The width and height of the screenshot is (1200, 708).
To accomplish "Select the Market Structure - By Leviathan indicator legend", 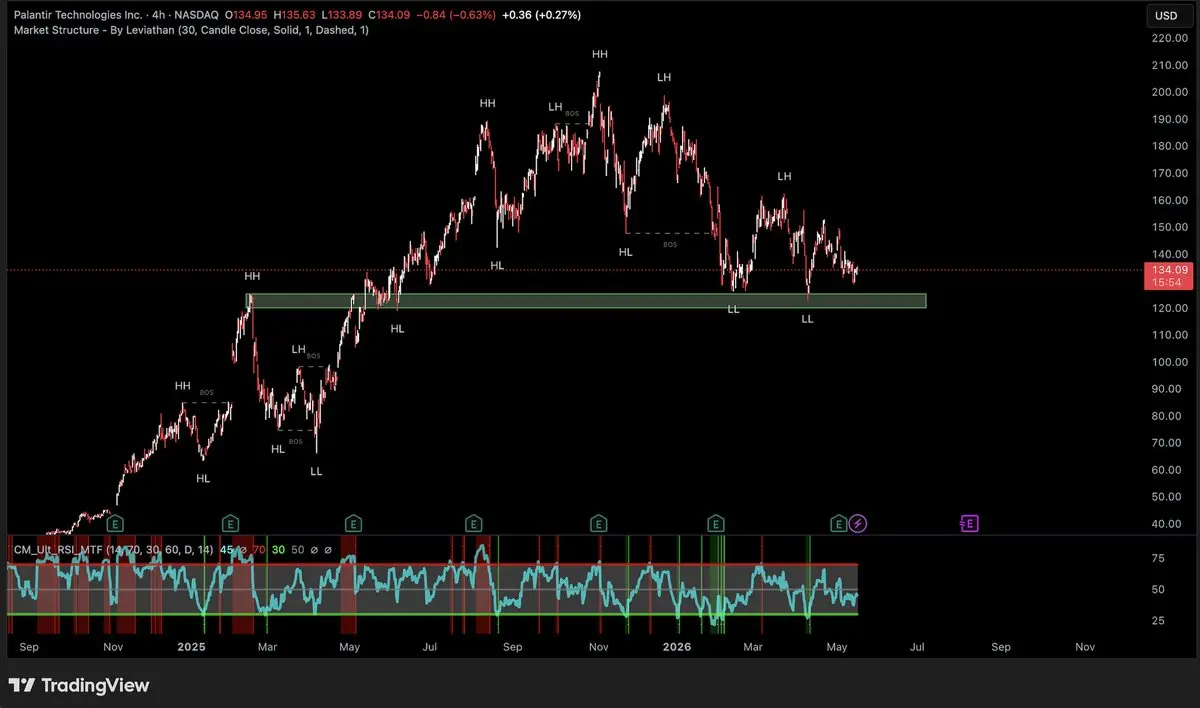I will [x=191, y=31].
